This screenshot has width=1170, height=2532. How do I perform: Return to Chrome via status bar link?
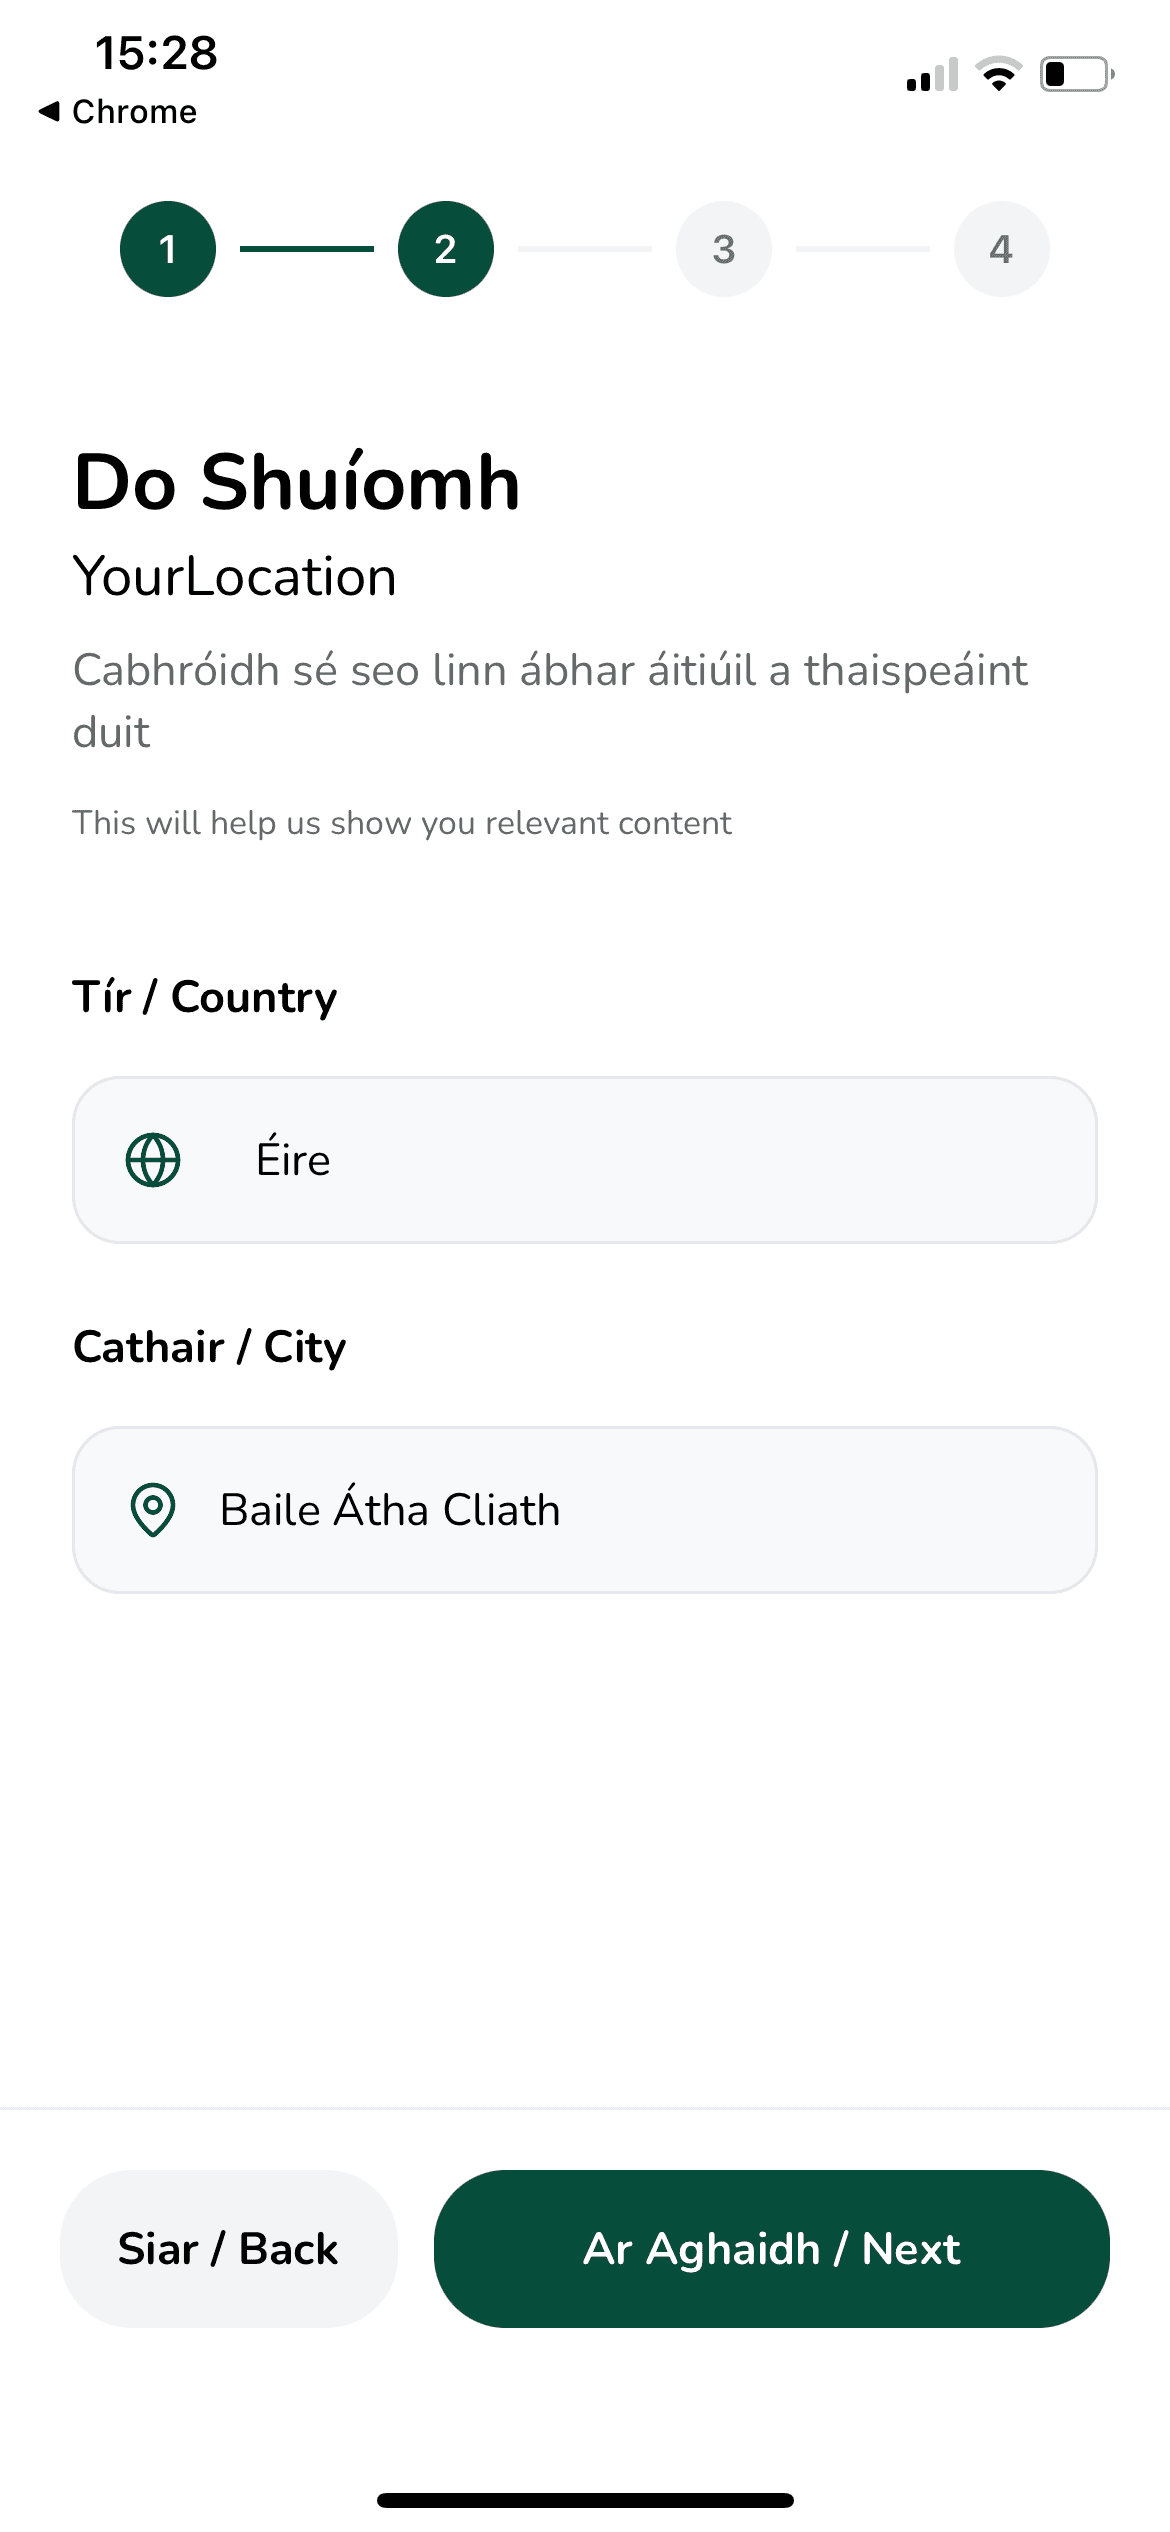(x=134, y=111)
